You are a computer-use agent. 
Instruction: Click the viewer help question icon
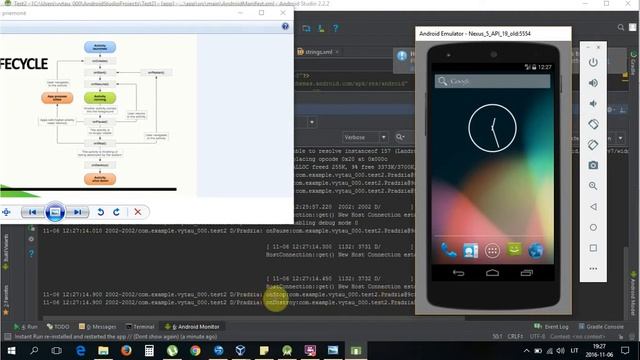[x=285, y=27]
